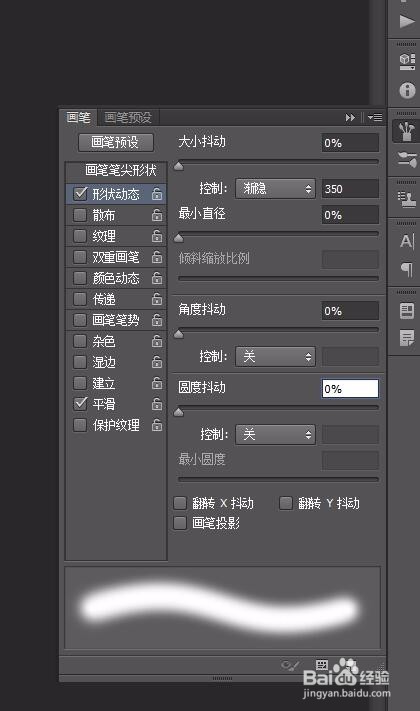Open the Notes panel icon
Image resolution: width=420 pixels, height=711 pixels.
(x=406, y=338)
